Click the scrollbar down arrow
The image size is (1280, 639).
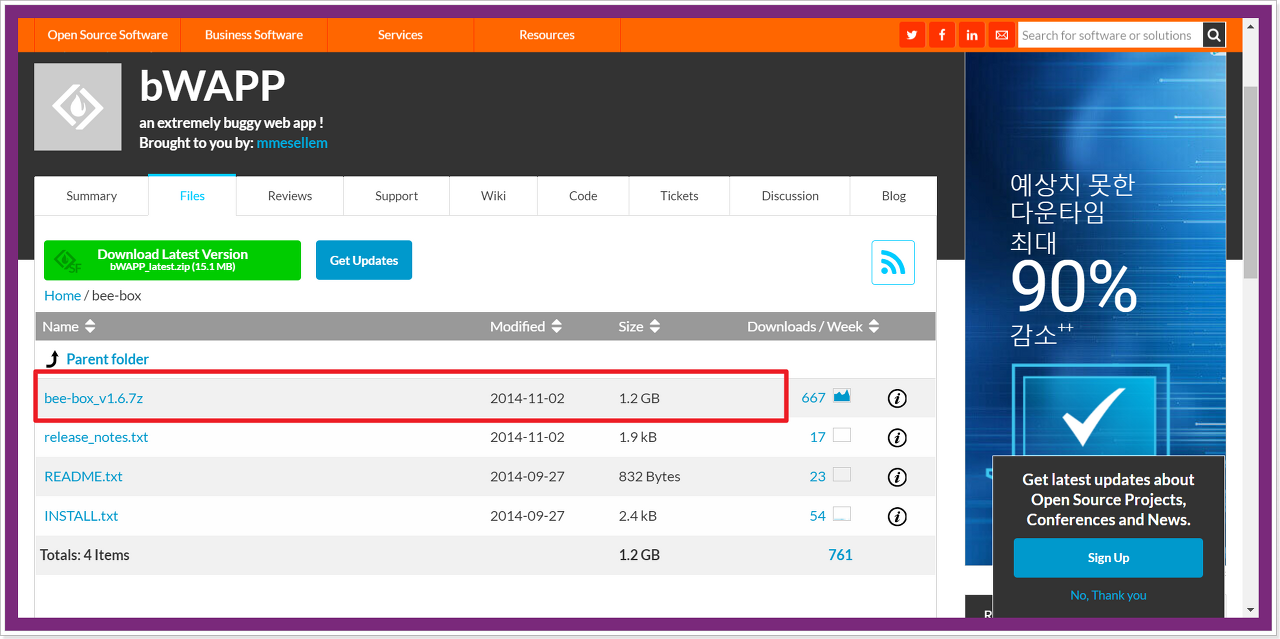1250,609
